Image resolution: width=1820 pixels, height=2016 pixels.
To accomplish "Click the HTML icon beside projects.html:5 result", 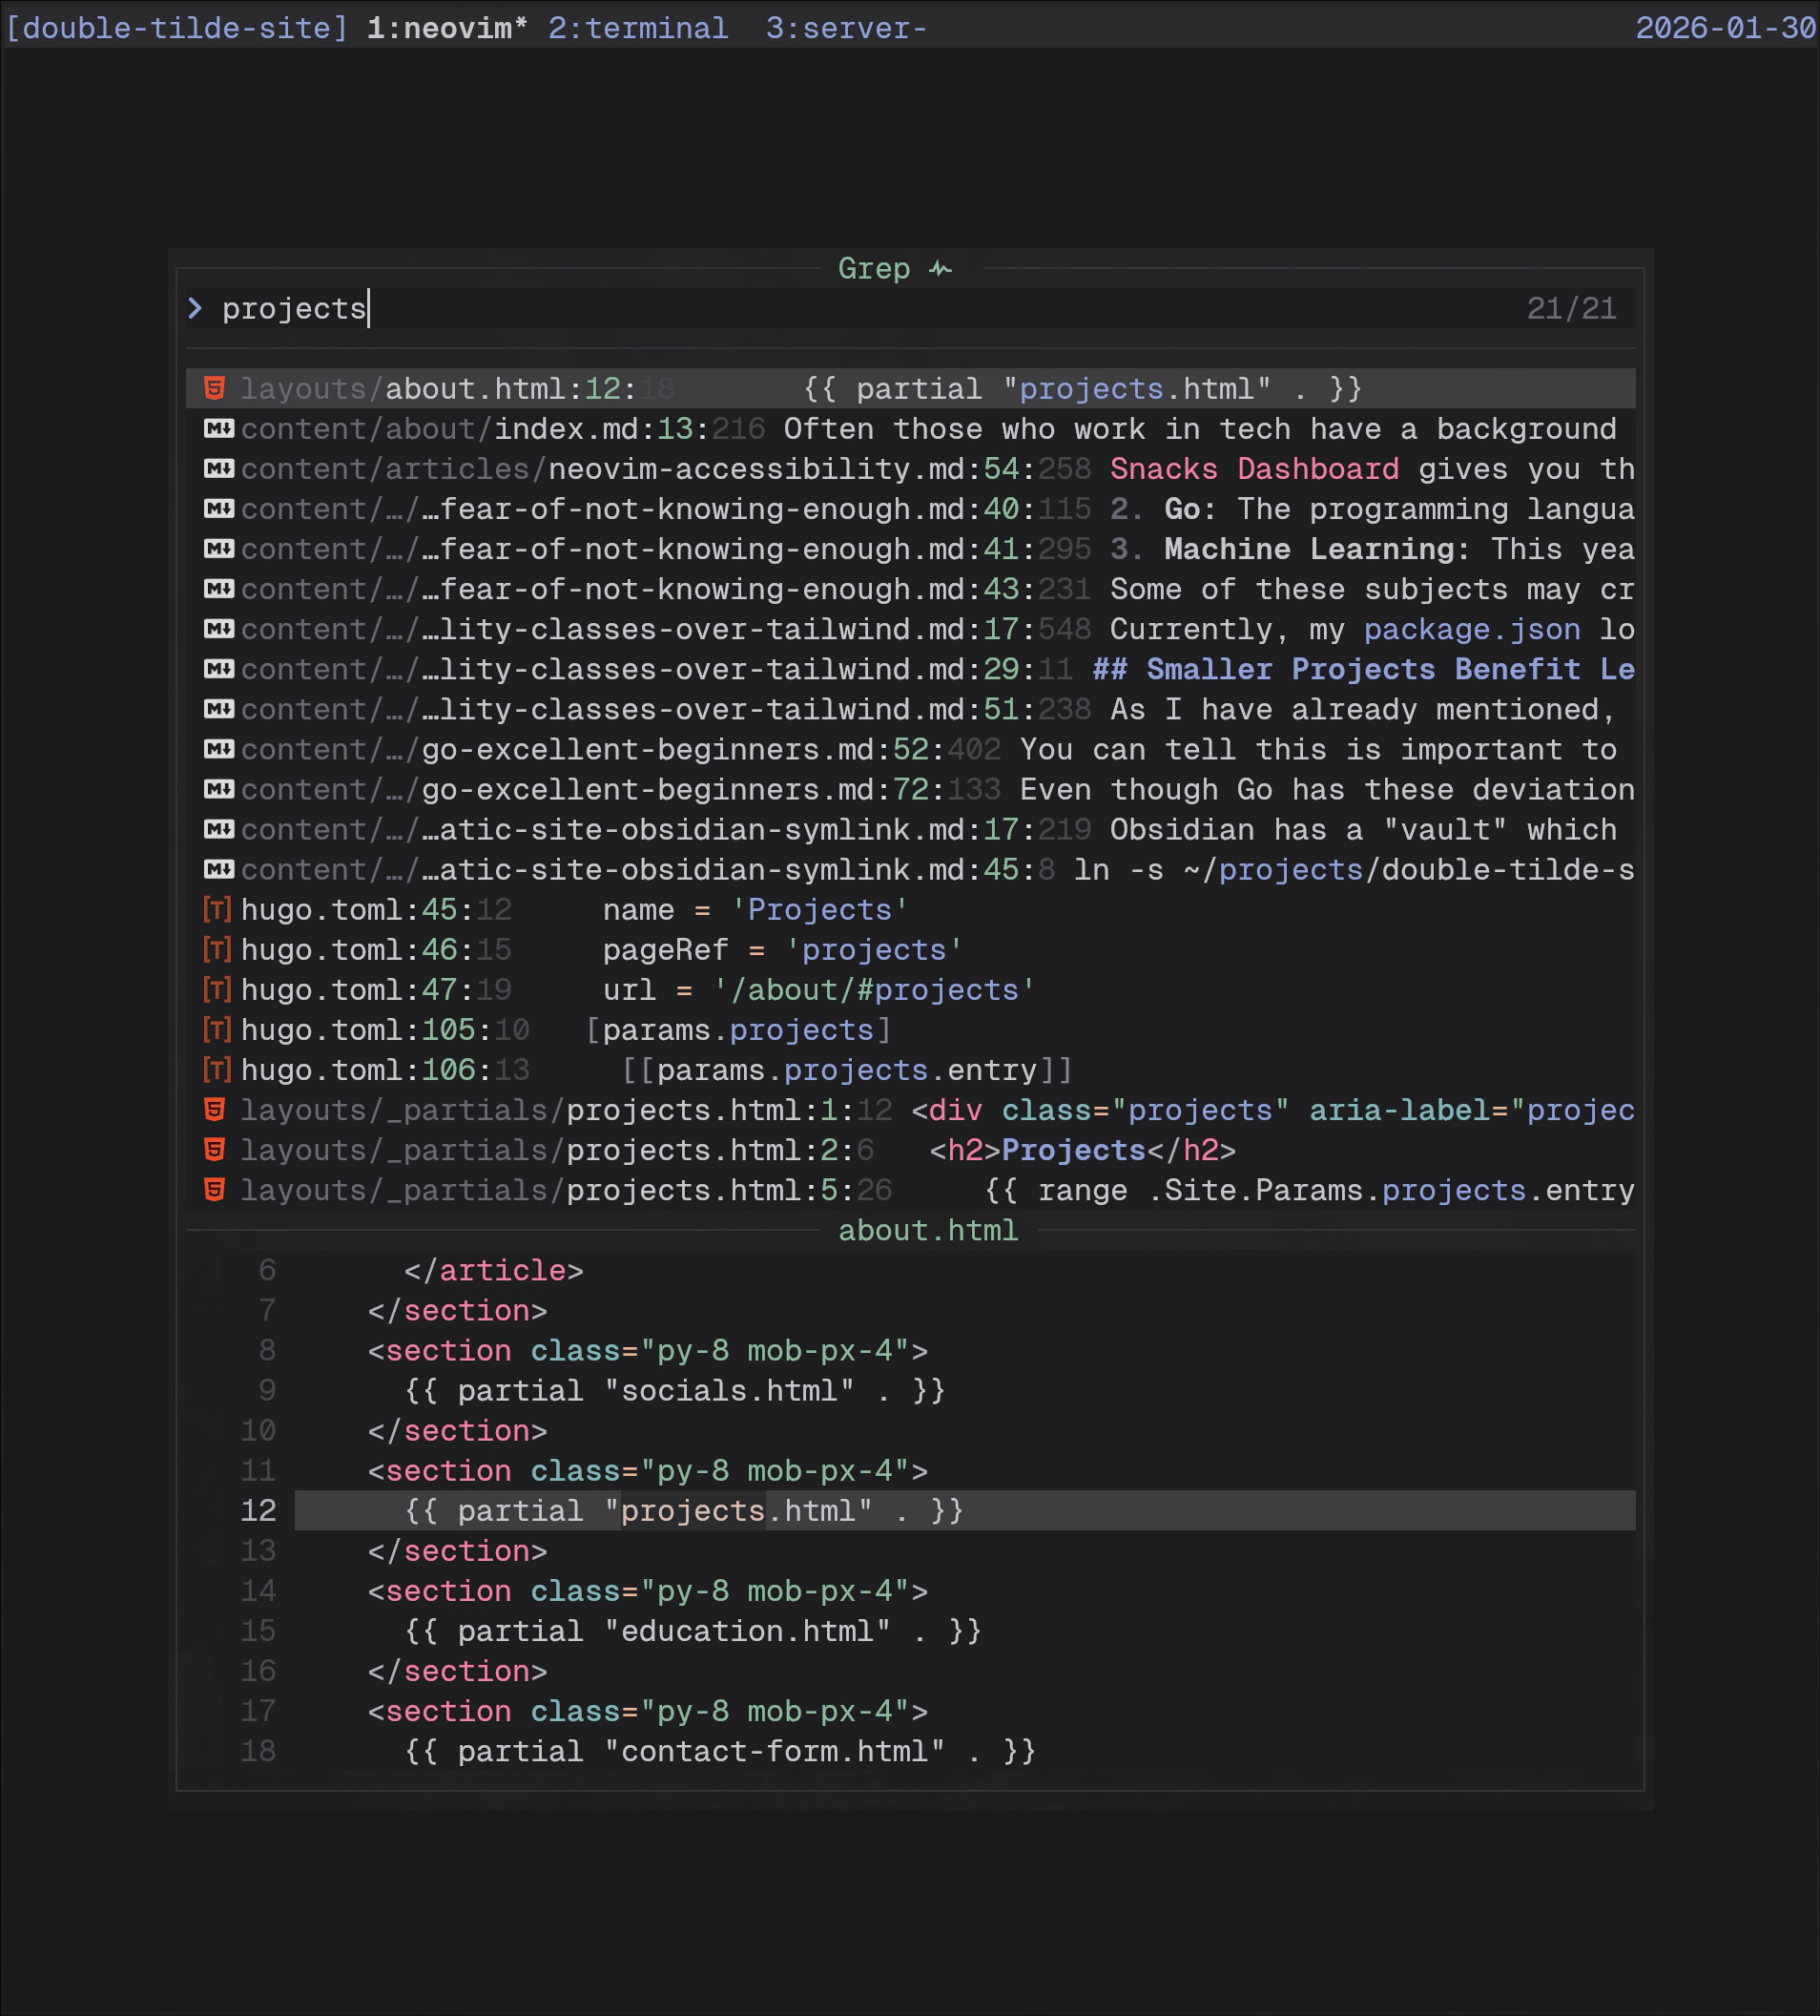I will click(x=215, y=1190).
